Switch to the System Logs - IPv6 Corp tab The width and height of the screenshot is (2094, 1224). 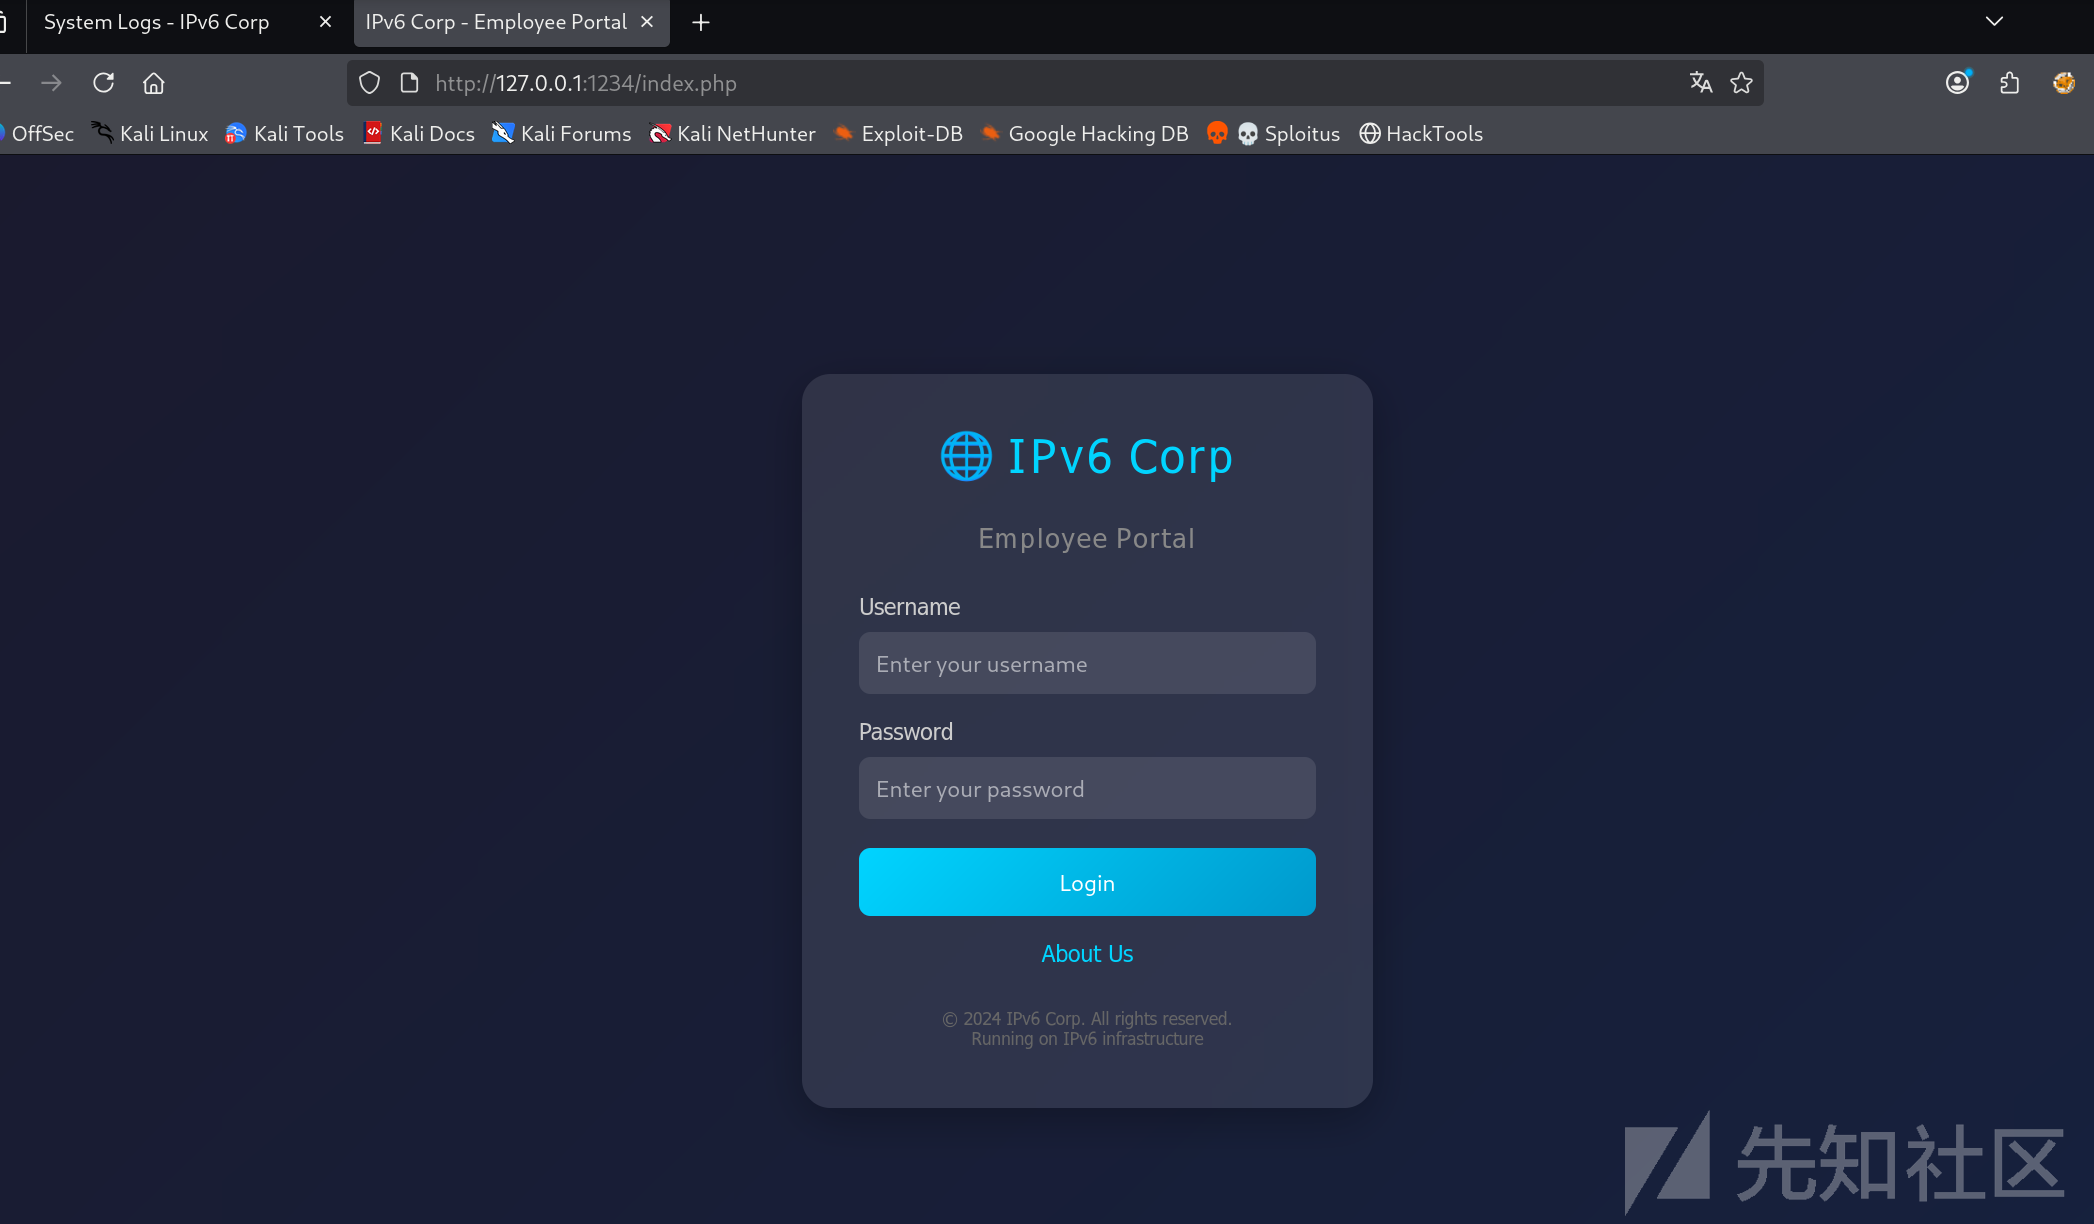157,22
